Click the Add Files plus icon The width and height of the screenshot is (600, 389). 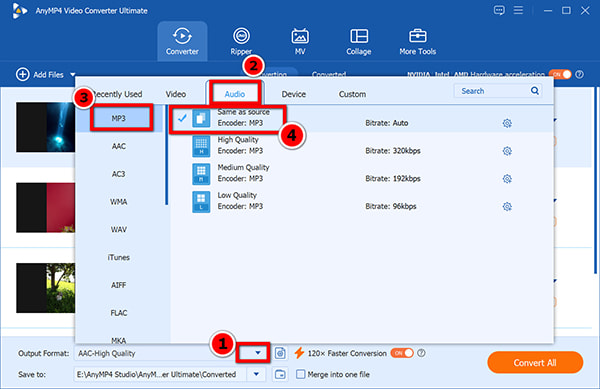pos(23,74)
